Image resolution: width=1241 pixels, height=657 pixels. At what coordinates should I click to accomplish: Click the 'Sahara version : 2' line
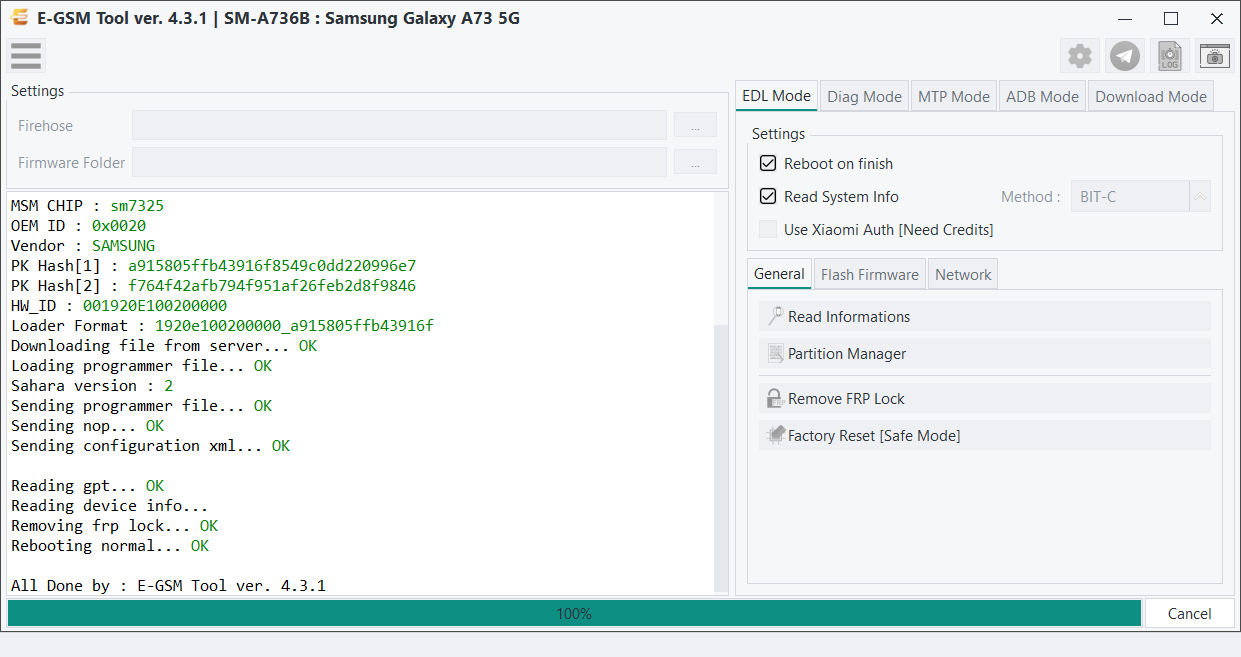[x=92, y=386]
